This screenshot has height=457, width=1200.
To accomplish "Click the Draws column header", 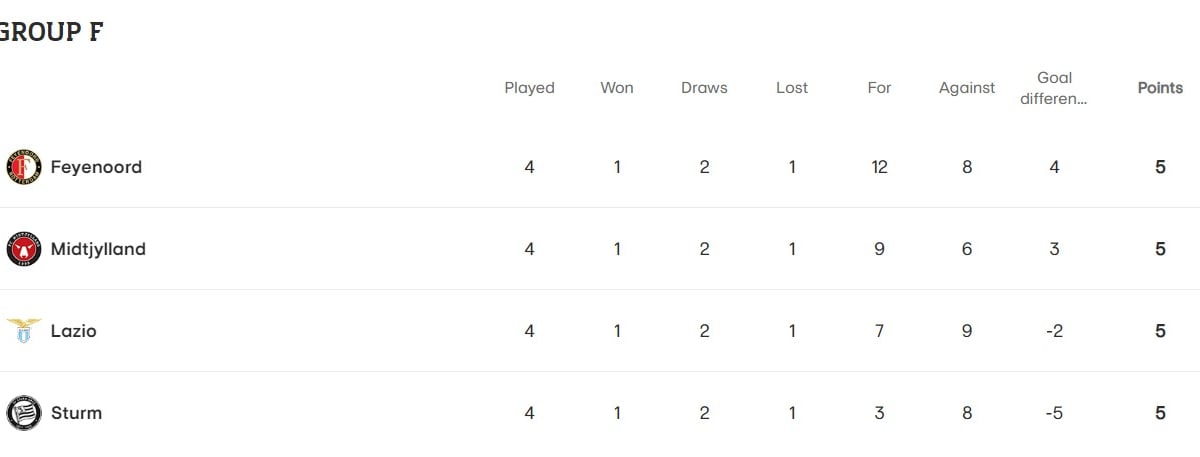I will [x=704, y=88].
